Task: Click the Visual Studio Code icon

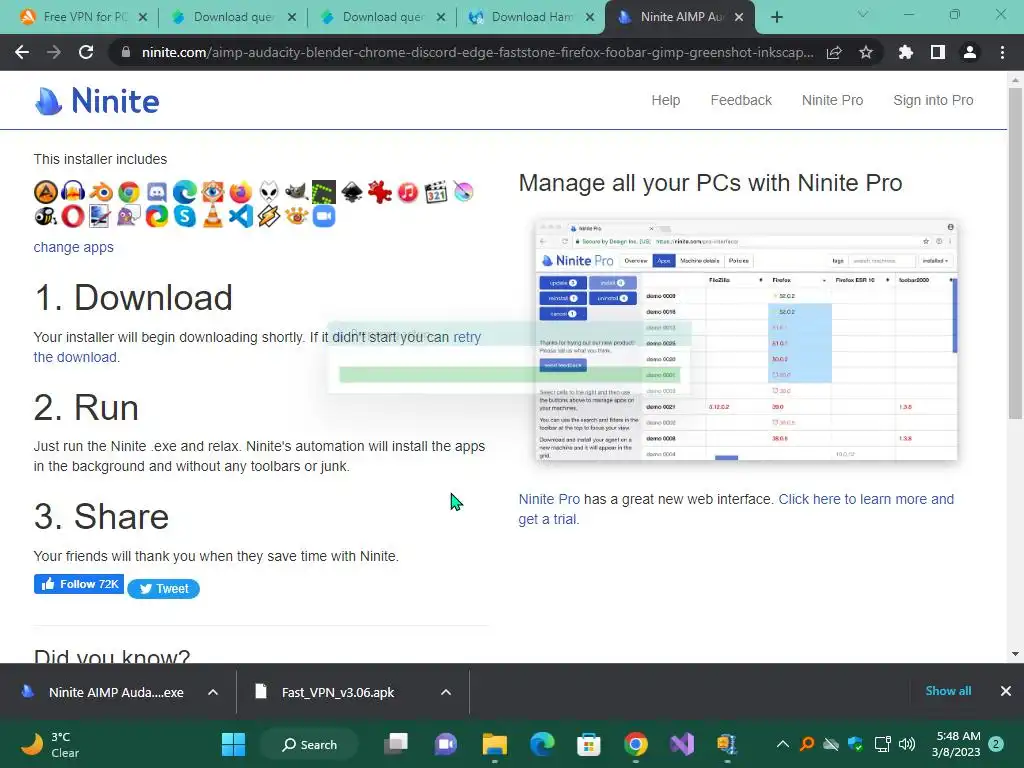Action: (240, 216)
